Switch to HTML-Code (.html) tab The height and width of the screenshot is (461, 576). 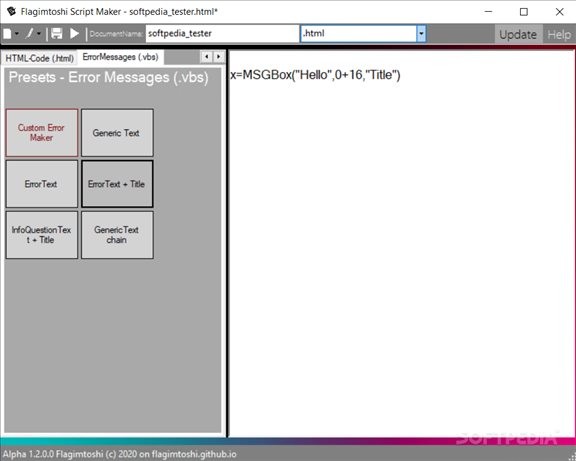(x=39, y=58)
